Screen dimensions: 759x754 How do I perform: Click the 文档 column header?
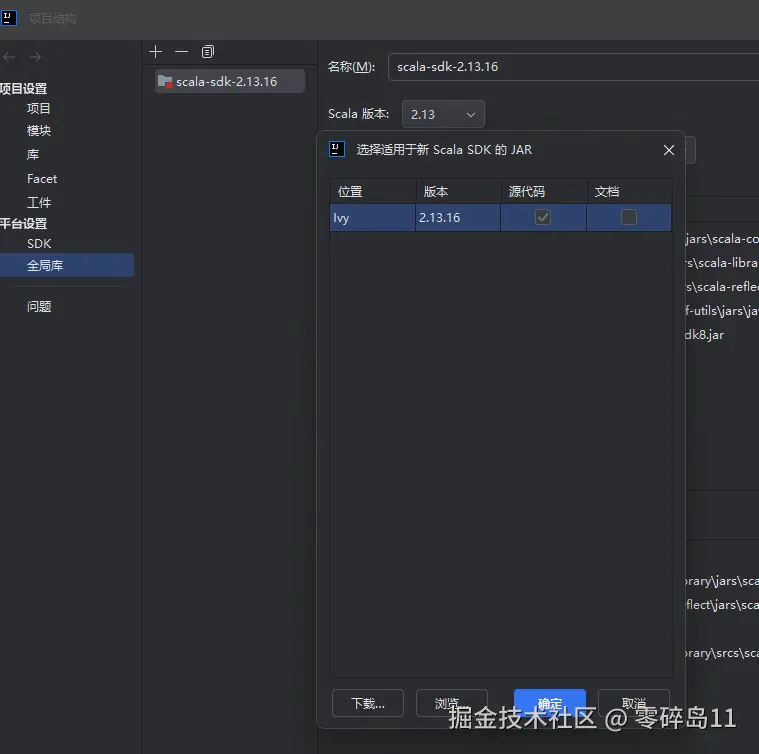click(x=629, y=192)
